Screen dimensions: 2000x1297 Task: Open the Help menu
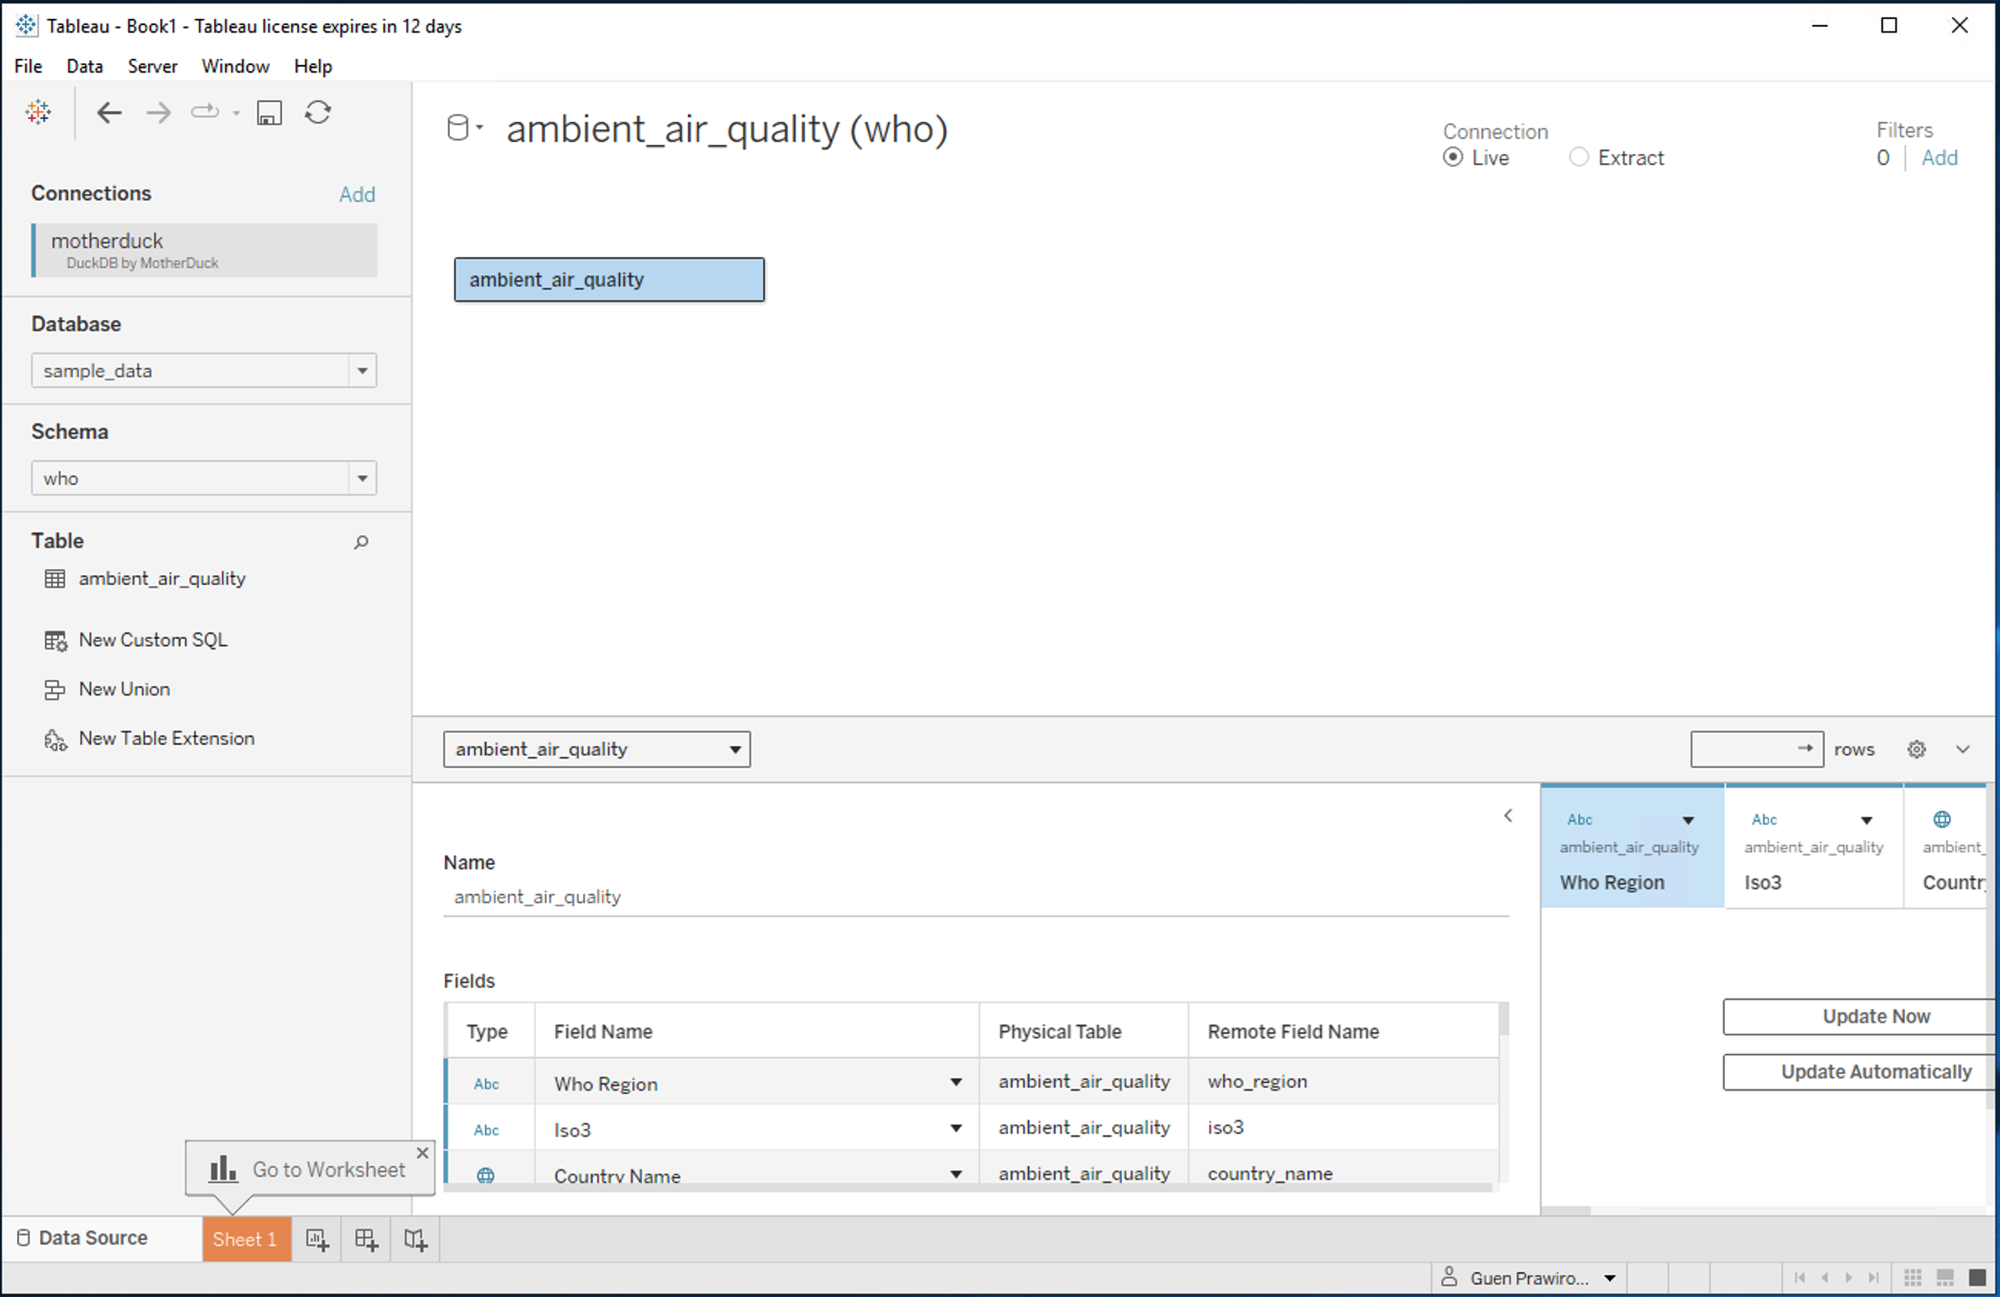click(x=313, y=66)
